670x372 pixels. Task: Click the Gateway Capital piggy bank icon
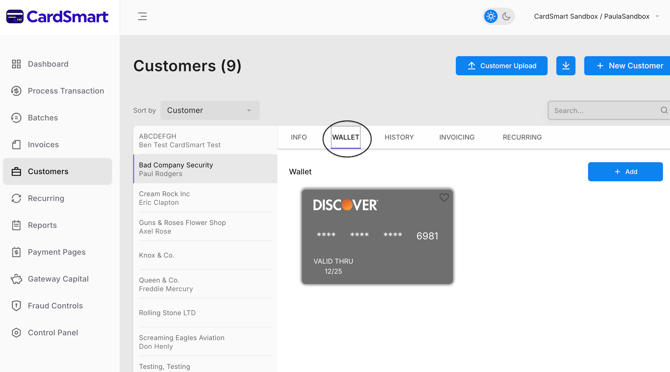[x=16, y=279]
